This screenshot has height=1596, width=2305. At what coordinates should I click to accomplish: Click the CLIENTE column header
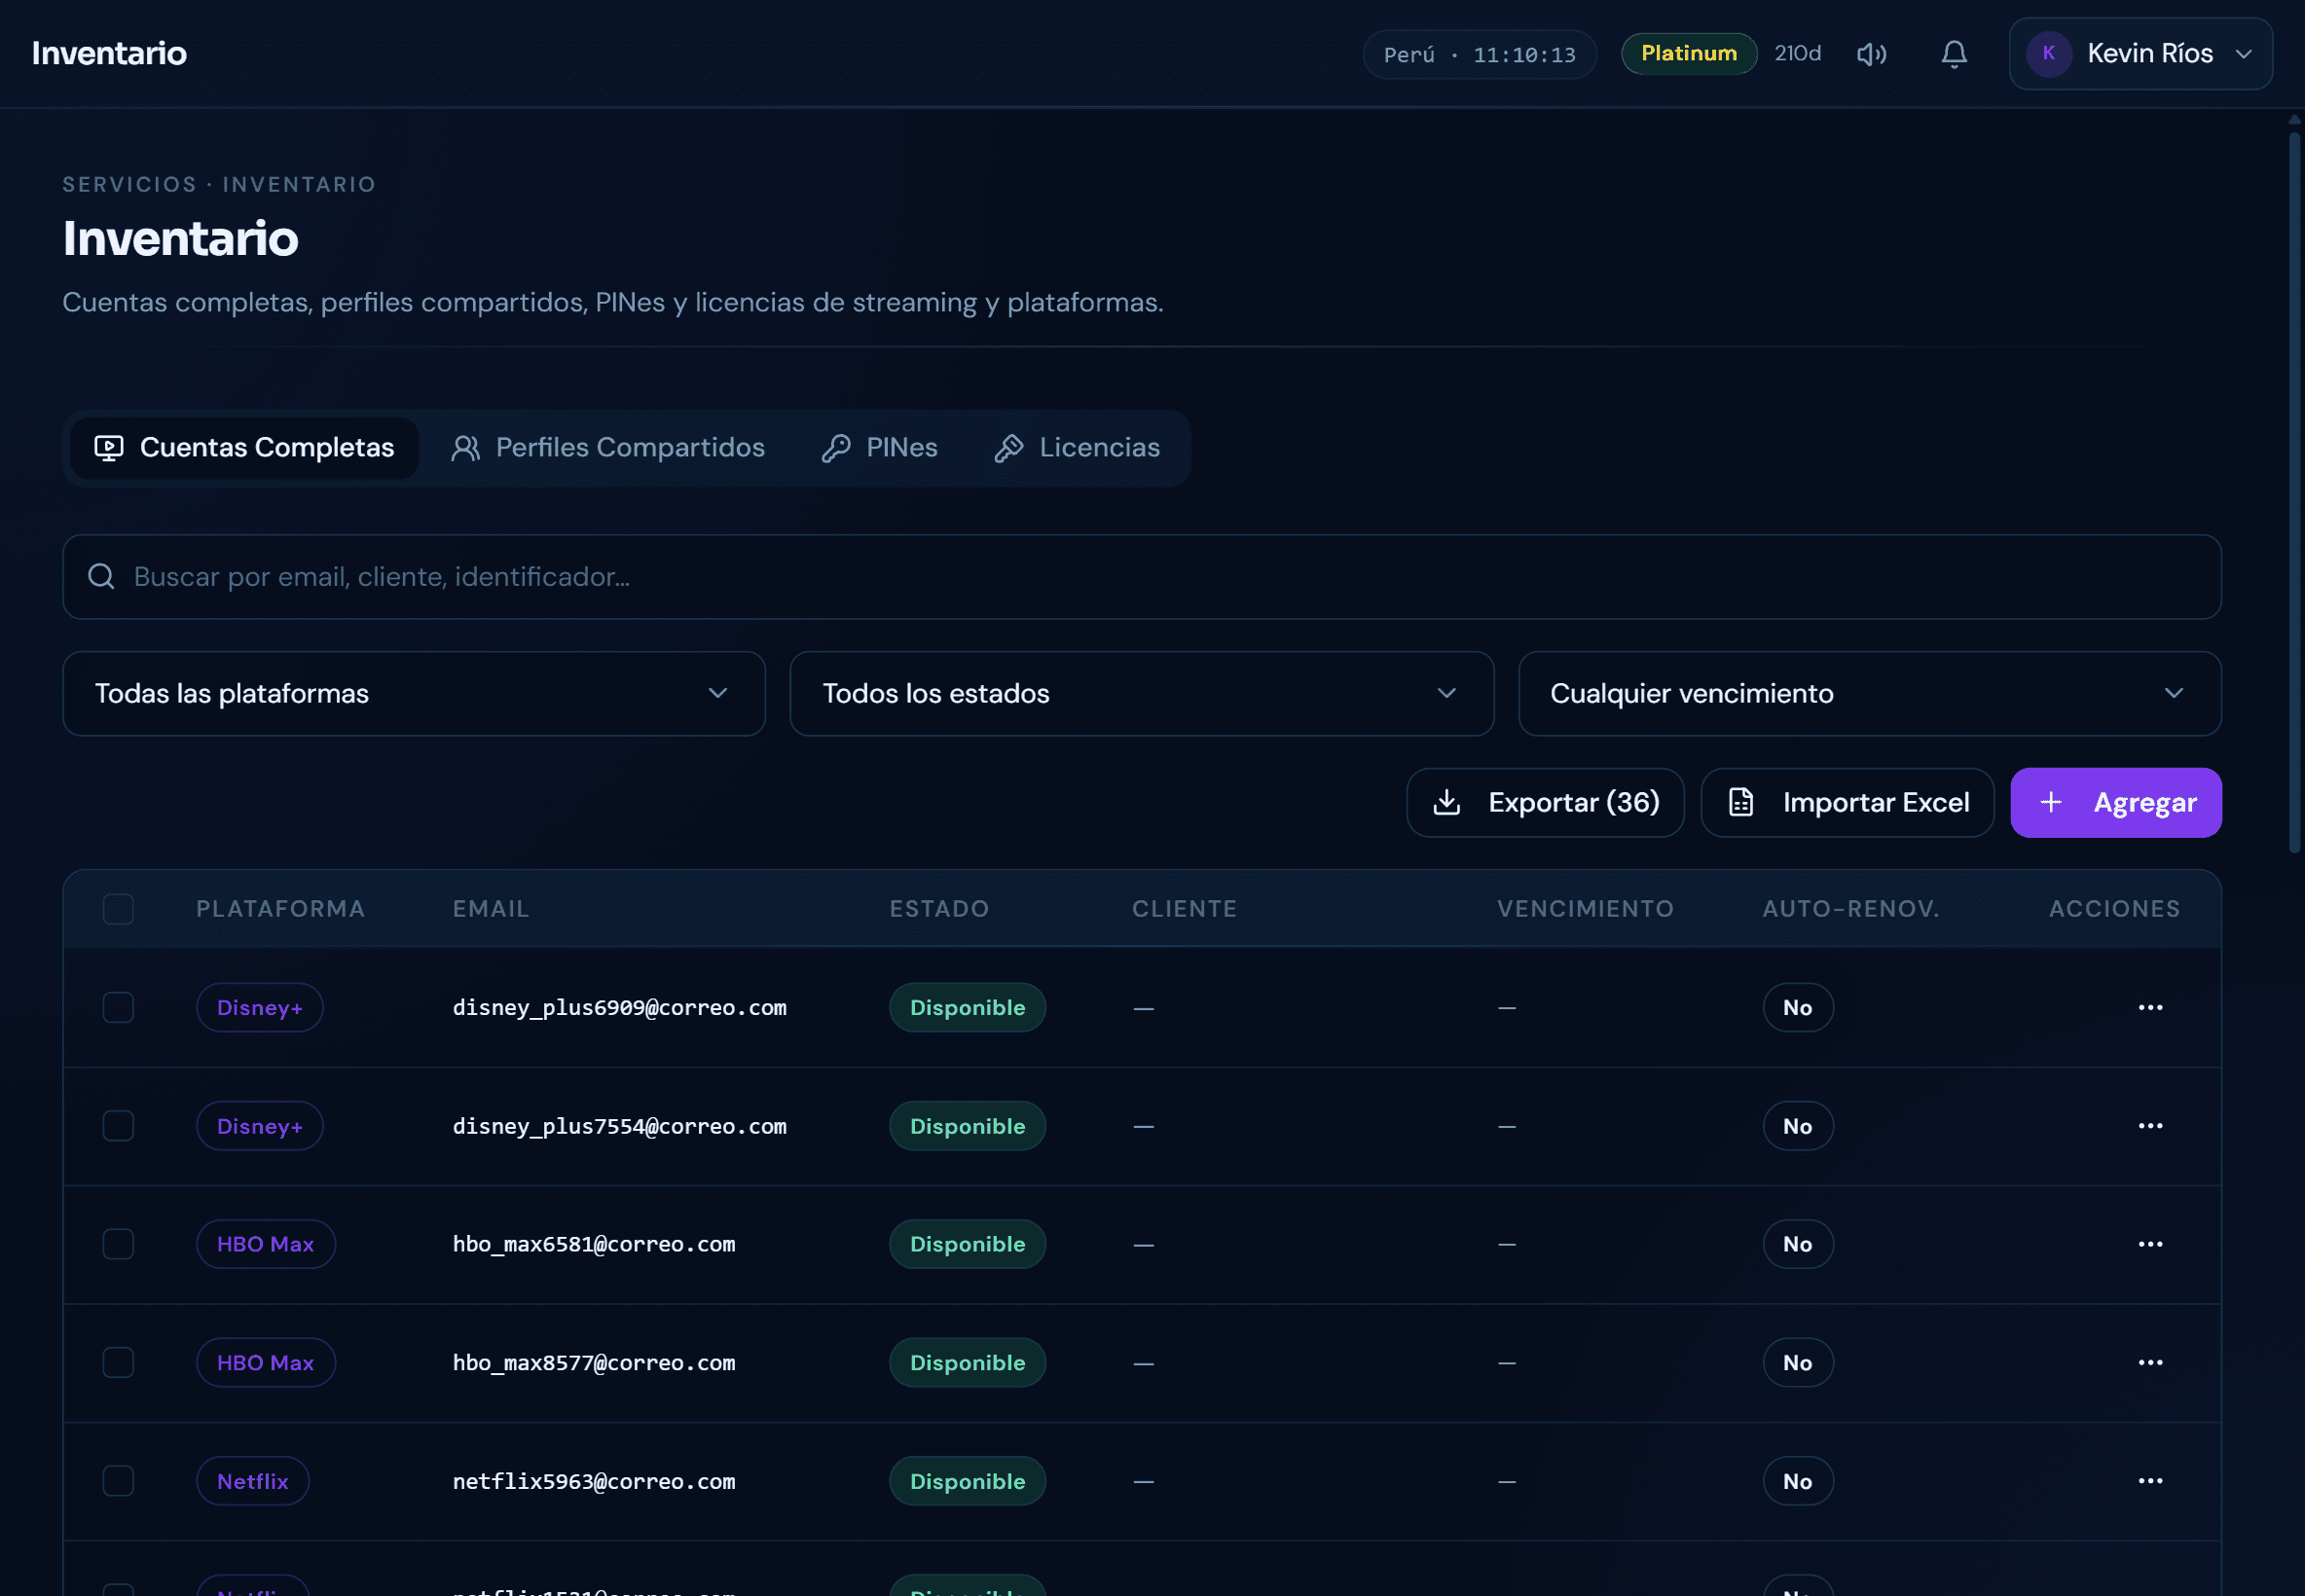point(1184,909)
